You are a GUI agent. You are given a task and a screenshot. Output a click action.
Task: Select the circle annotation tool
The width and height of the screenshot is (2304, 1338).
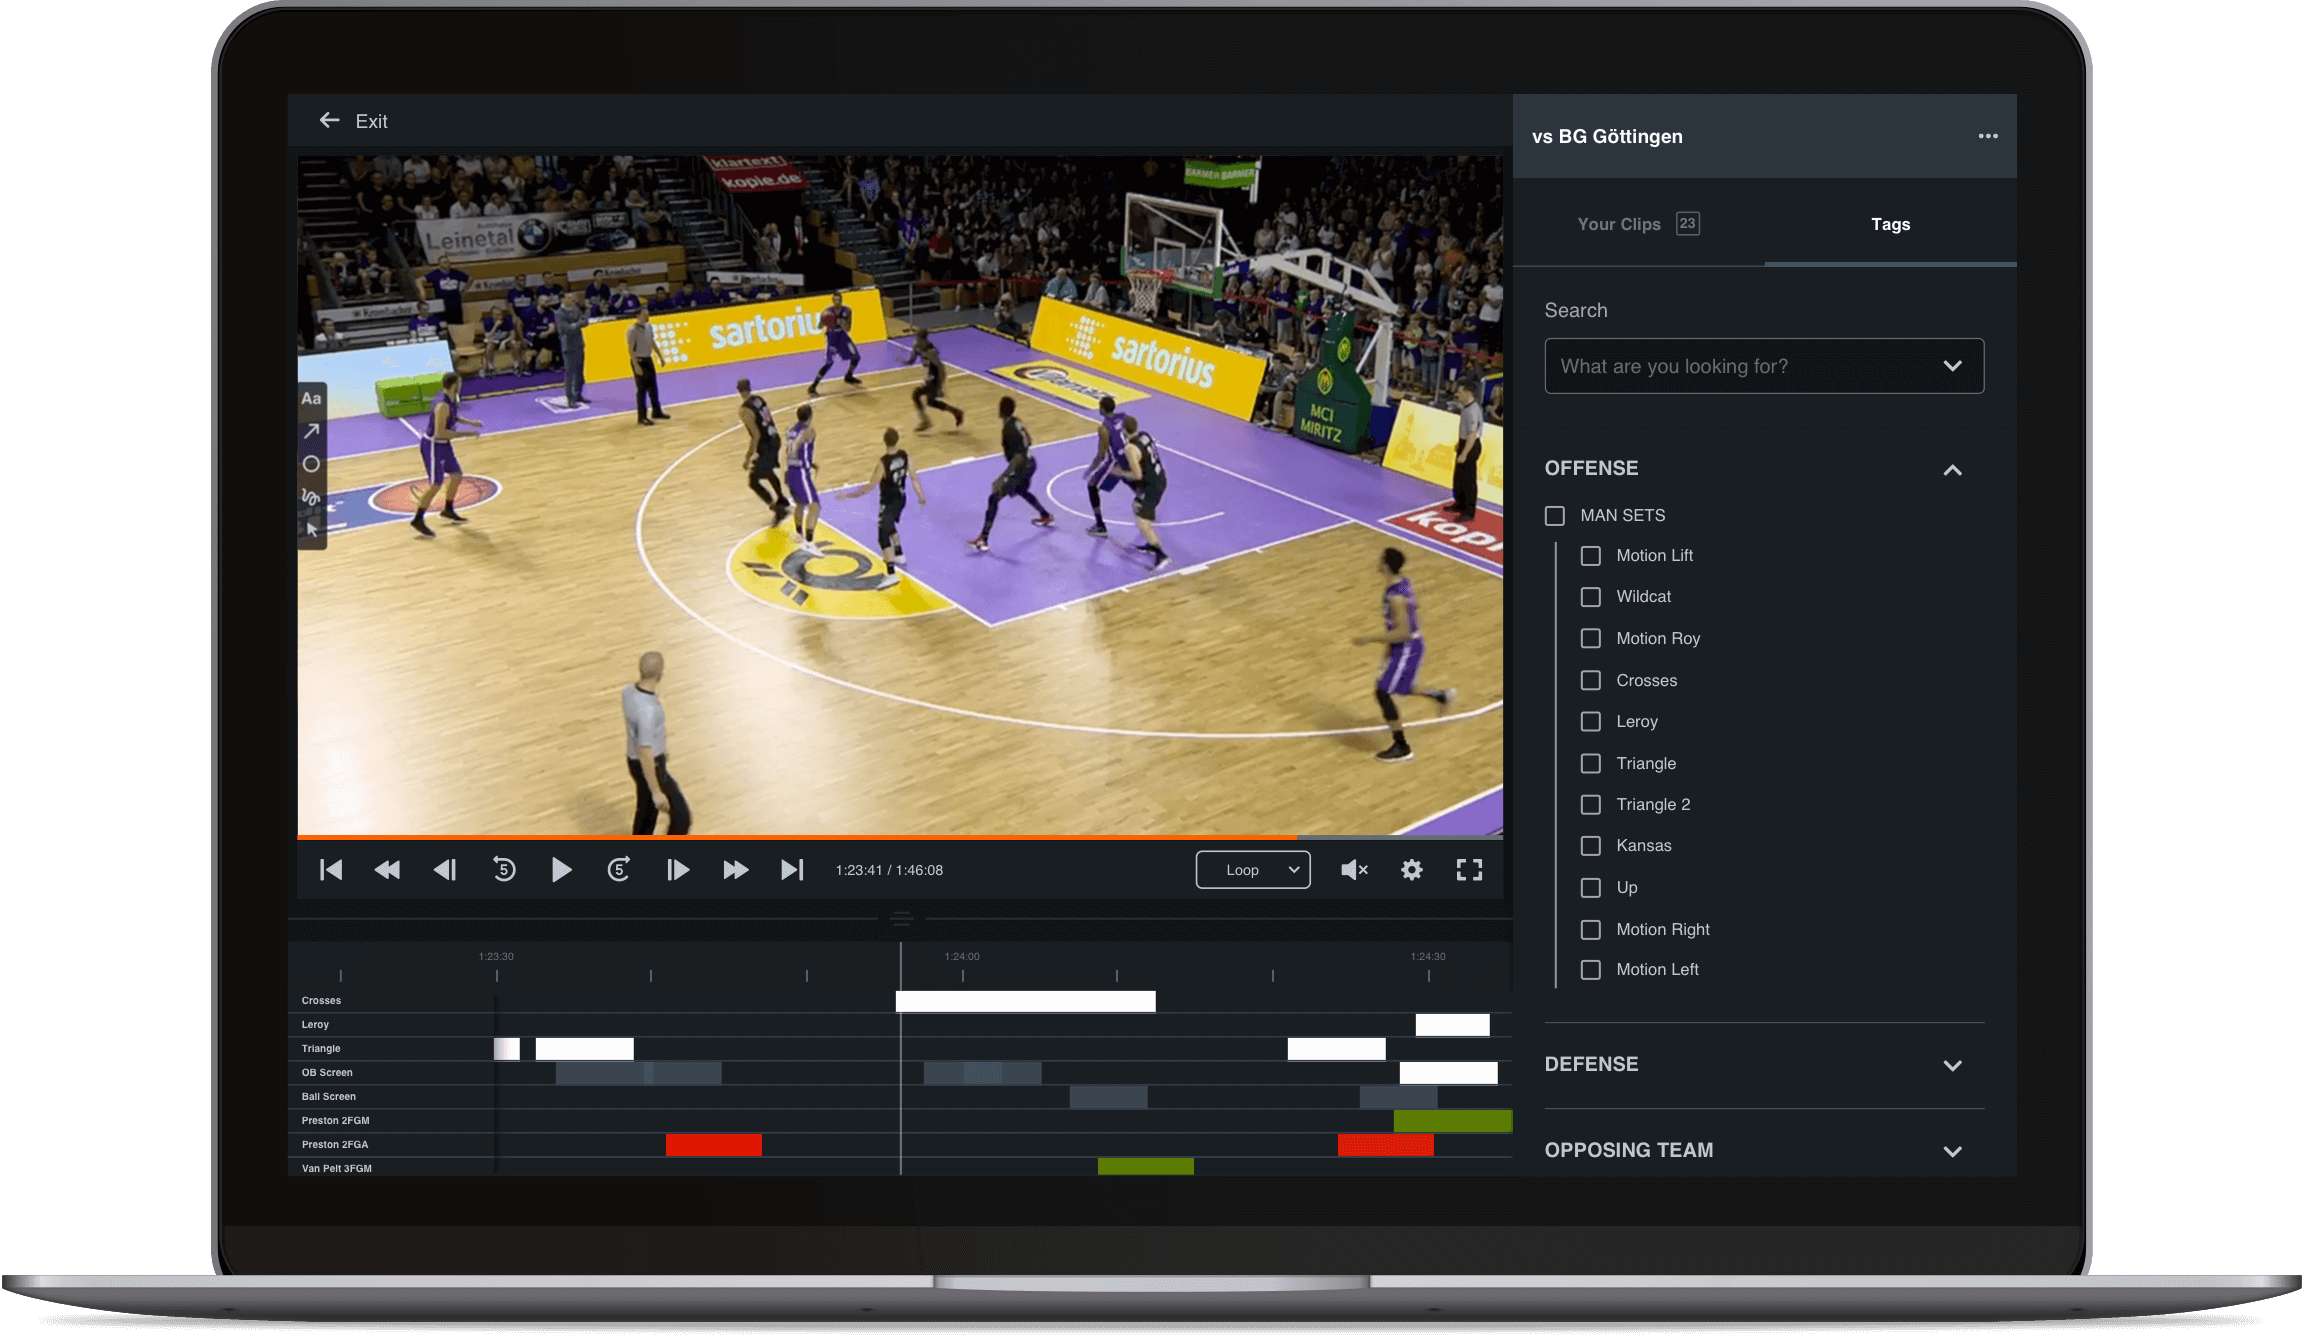[x=310, y=464]
